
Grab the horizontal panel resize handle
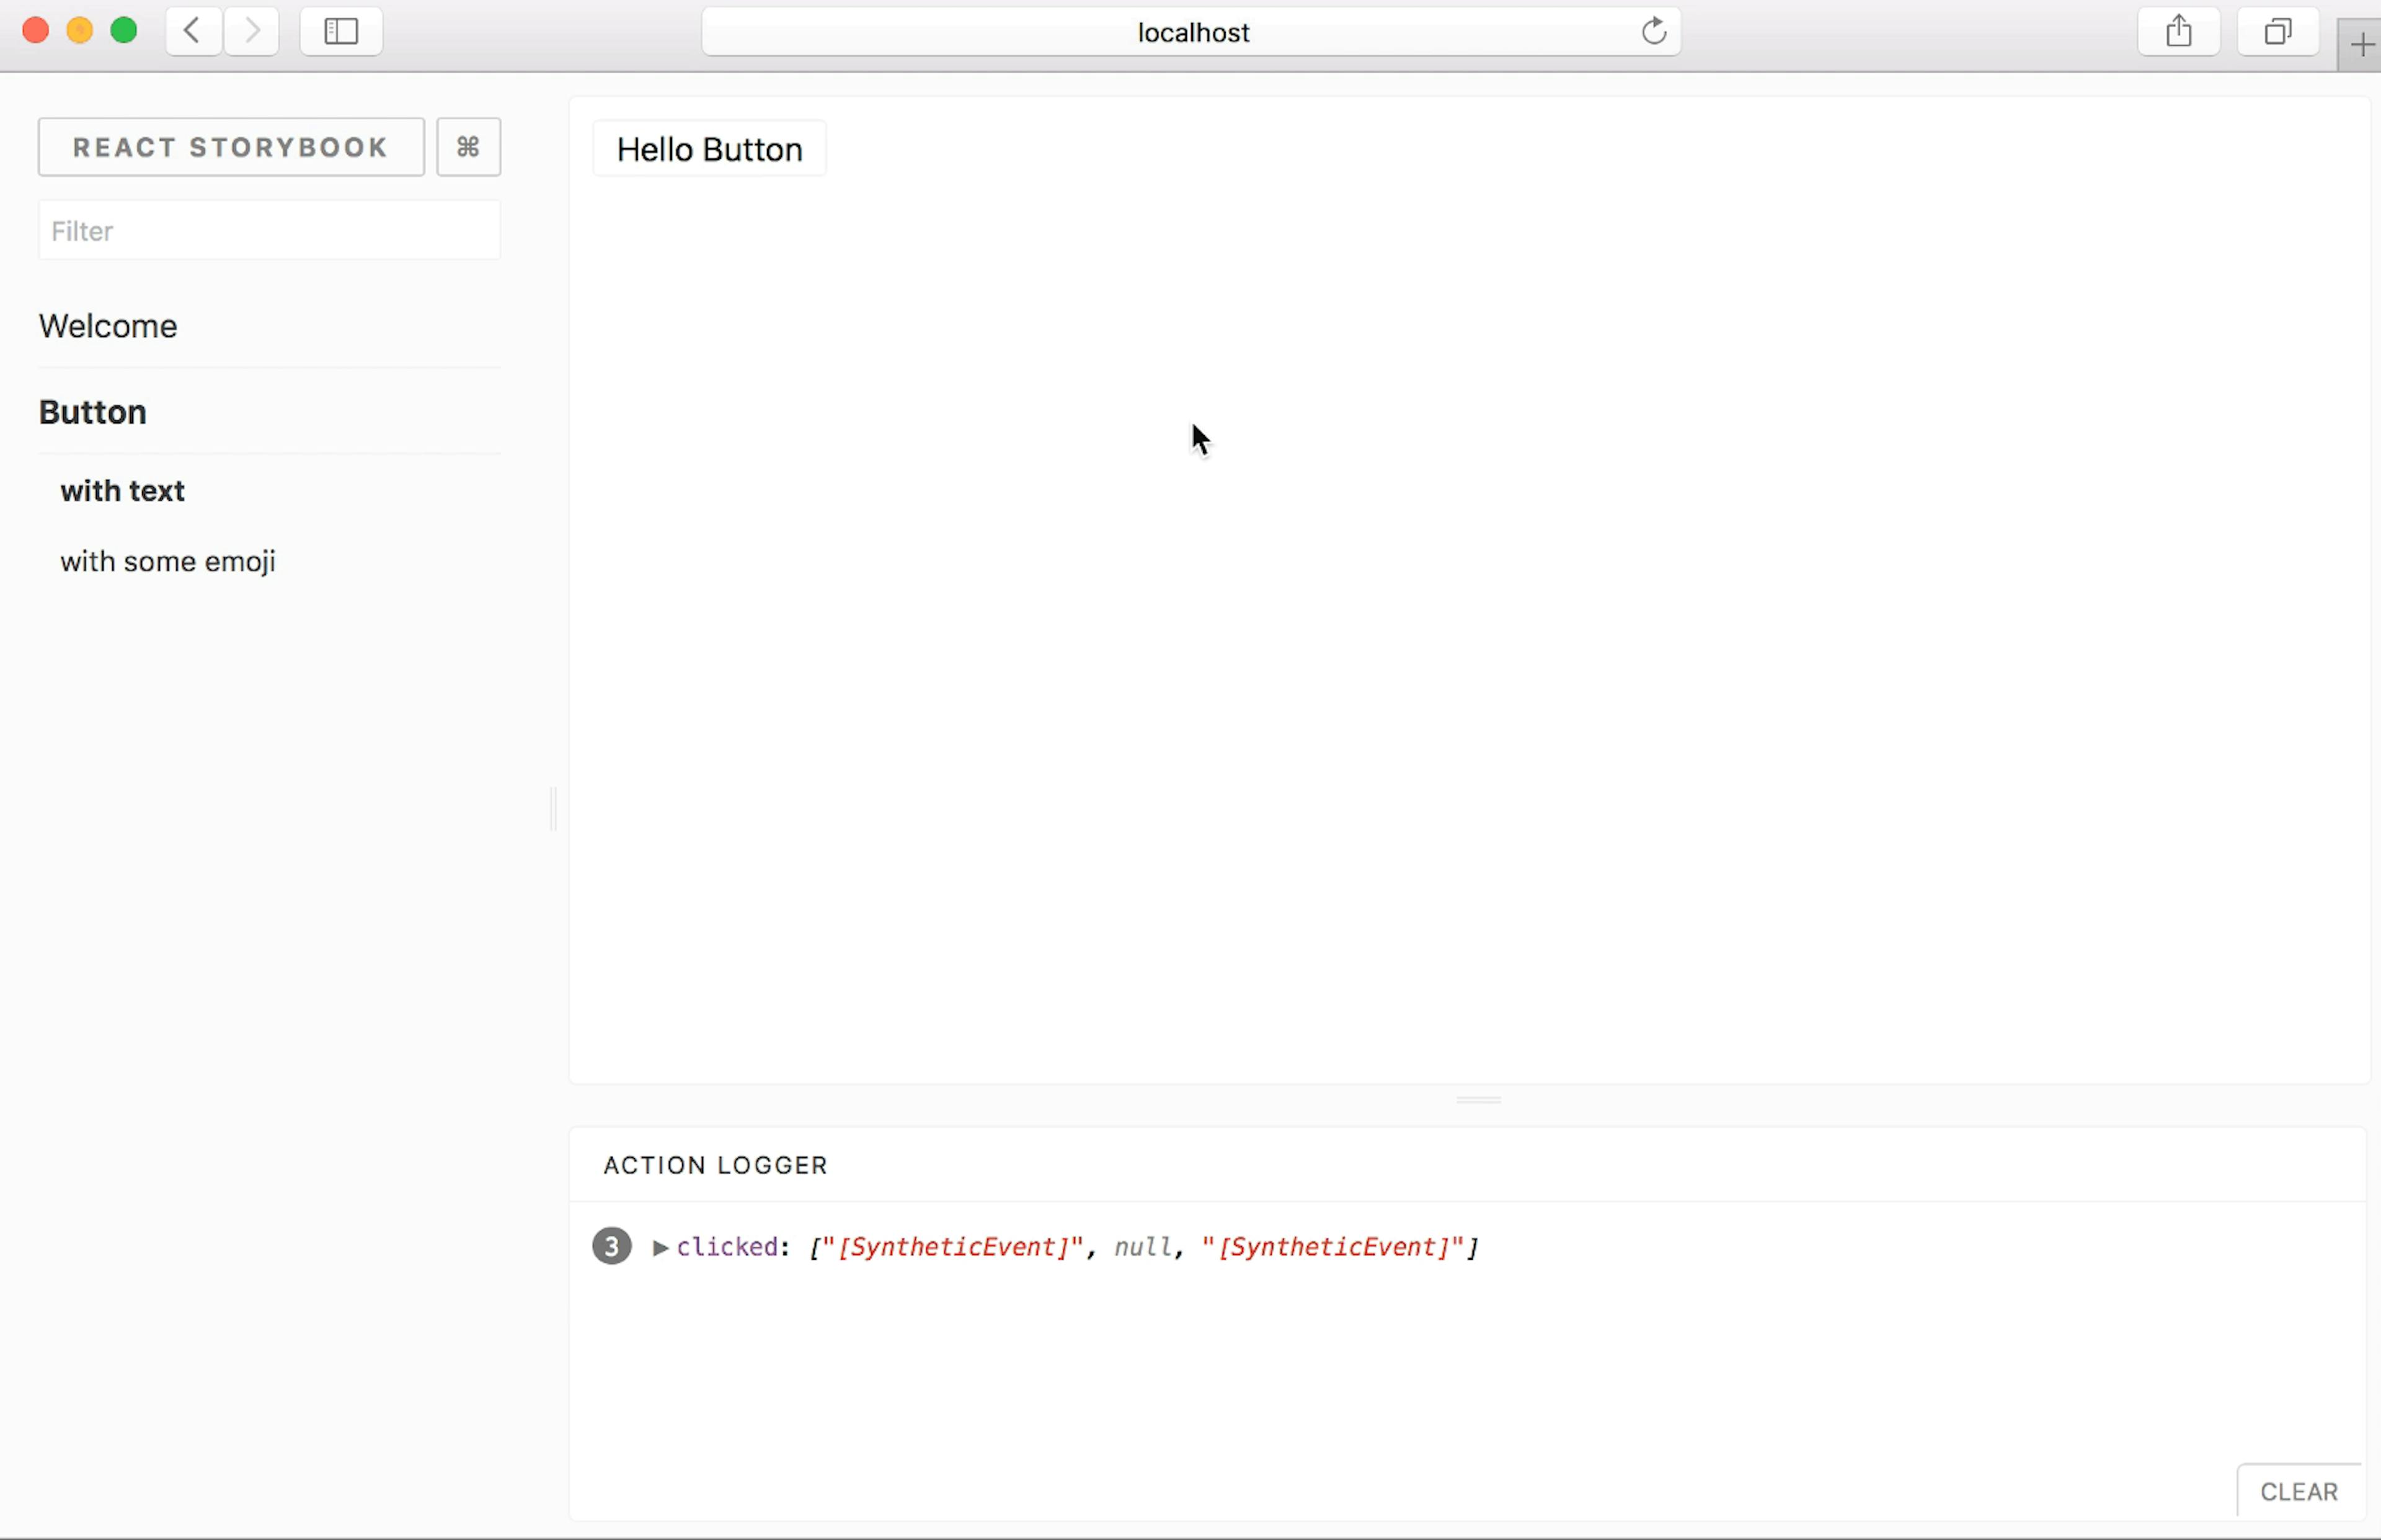[x=1478, y=1100]
